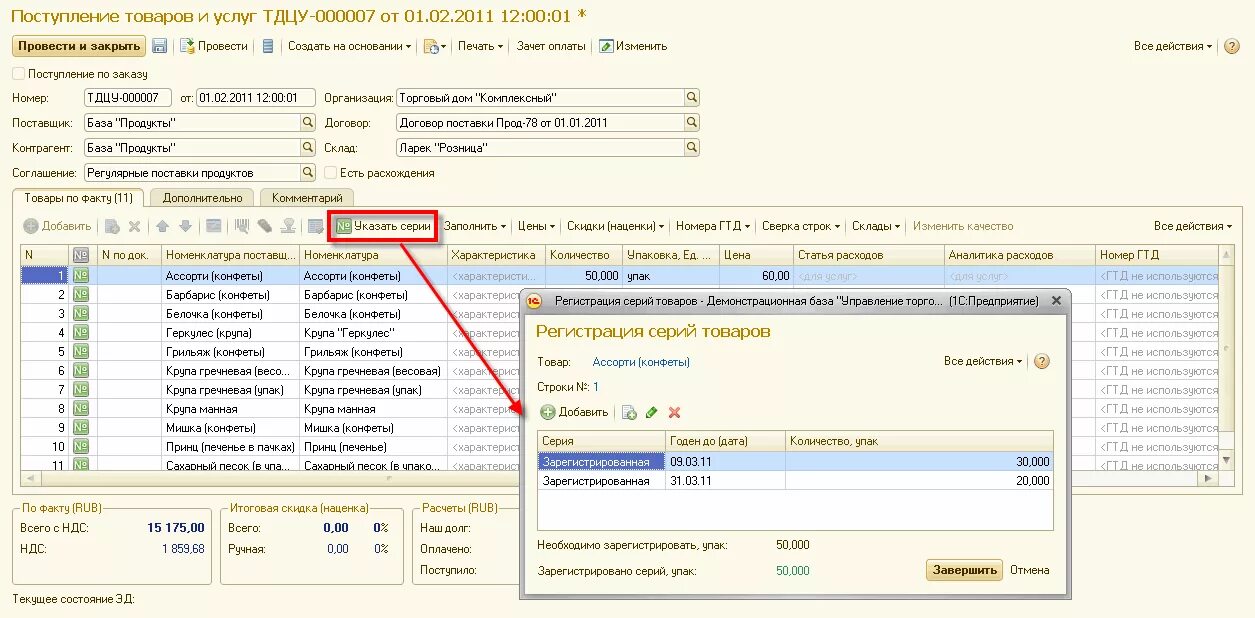This screenshot has height=618, width=1255.
Task: Open the Скидки (наценки) dropdown
Action: click(x=616, y=226)
